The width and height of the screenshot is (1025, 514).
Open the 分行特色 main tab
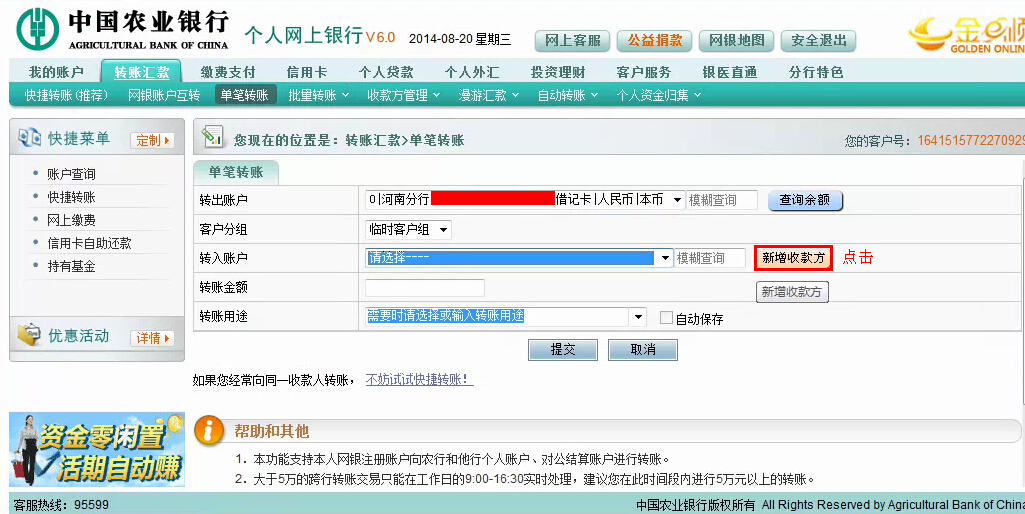click(816, 72)
